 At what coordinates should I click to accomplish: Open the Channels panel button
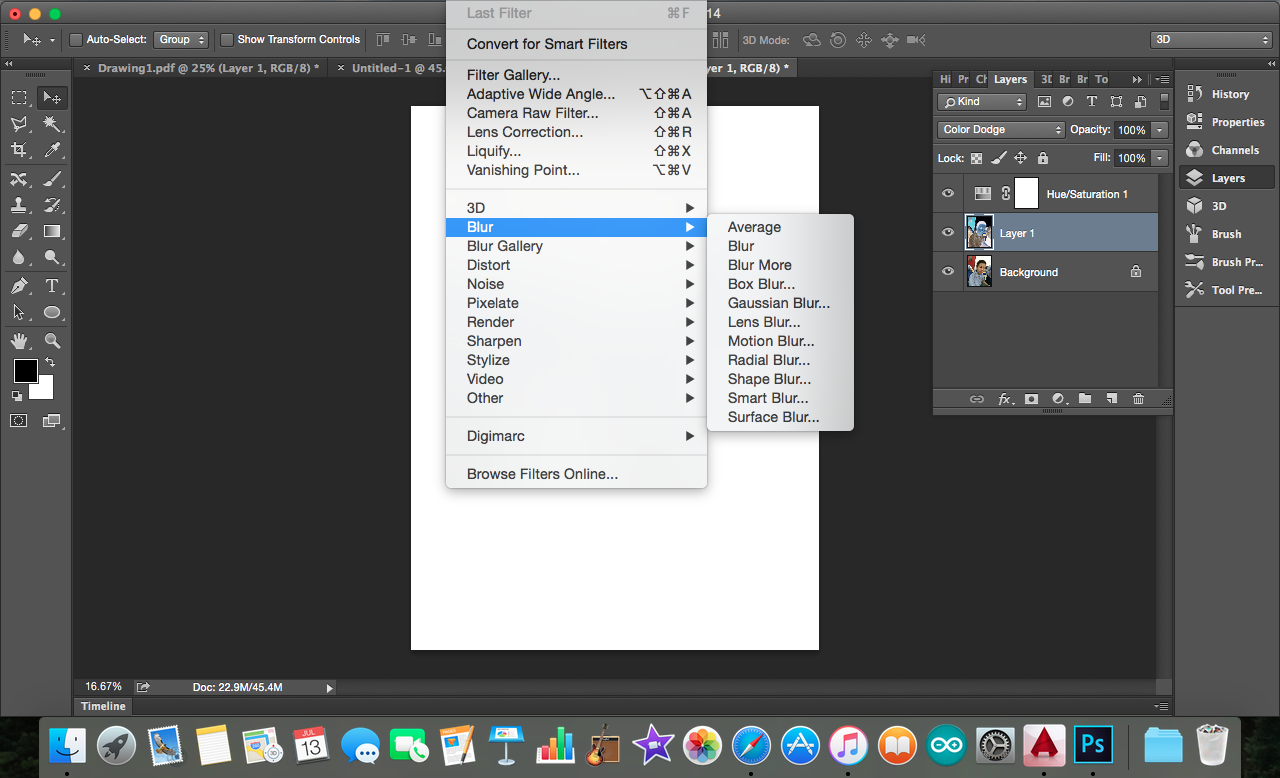click(x=1226, y=150)
